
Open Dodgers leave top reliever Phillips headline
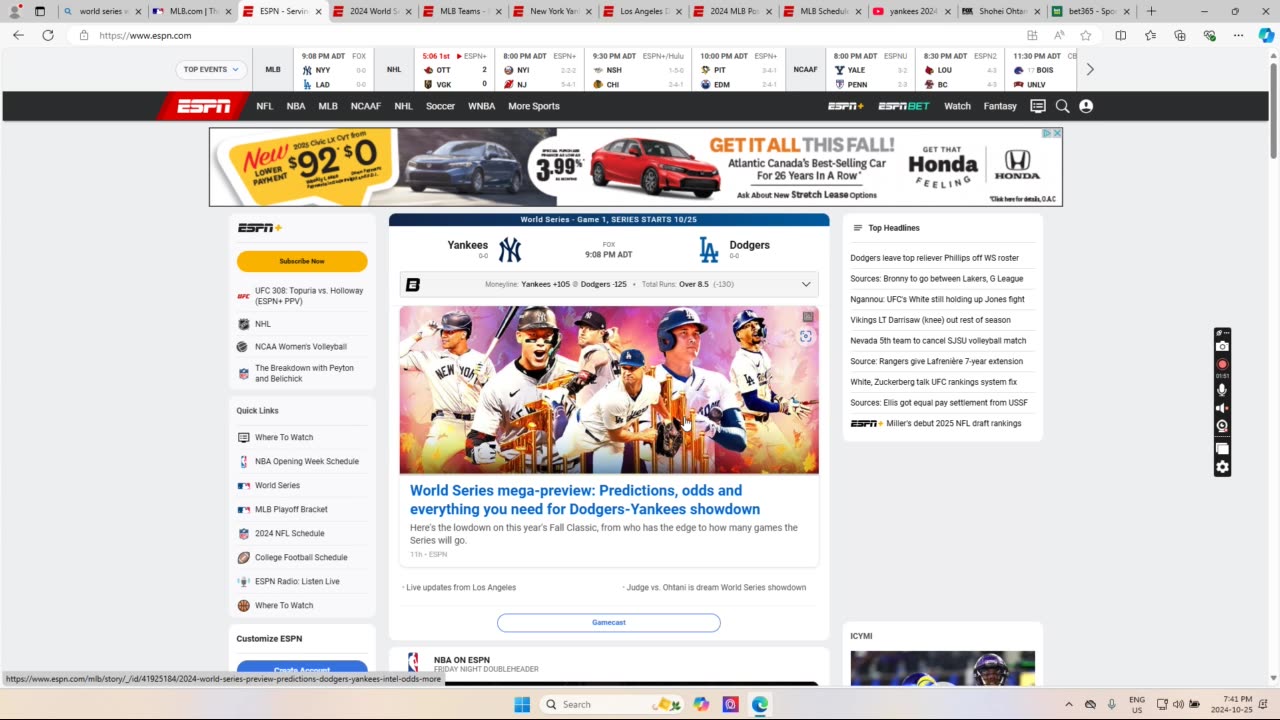pyautogui.click(x=935, y=258)
